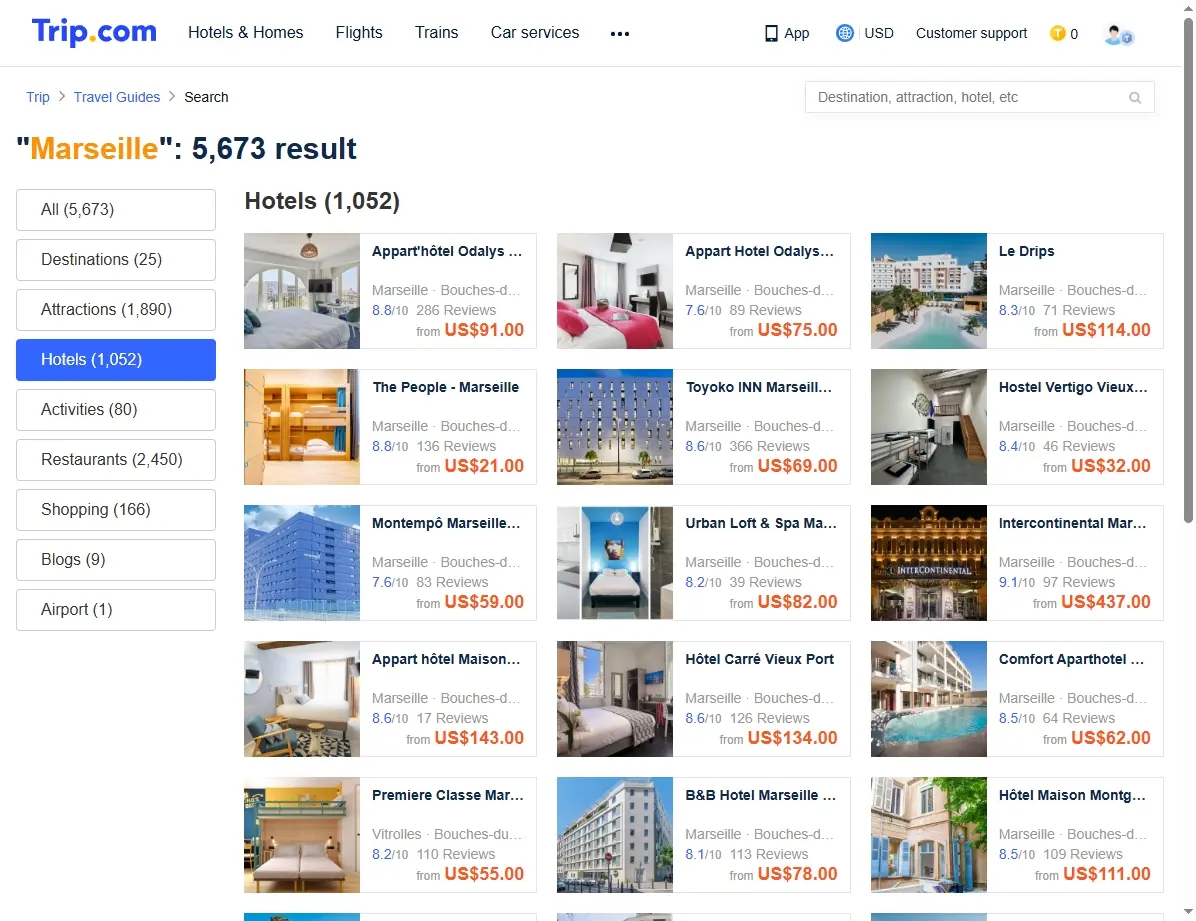Open Urban Loft & Spa photo

[x=615, y=562]
